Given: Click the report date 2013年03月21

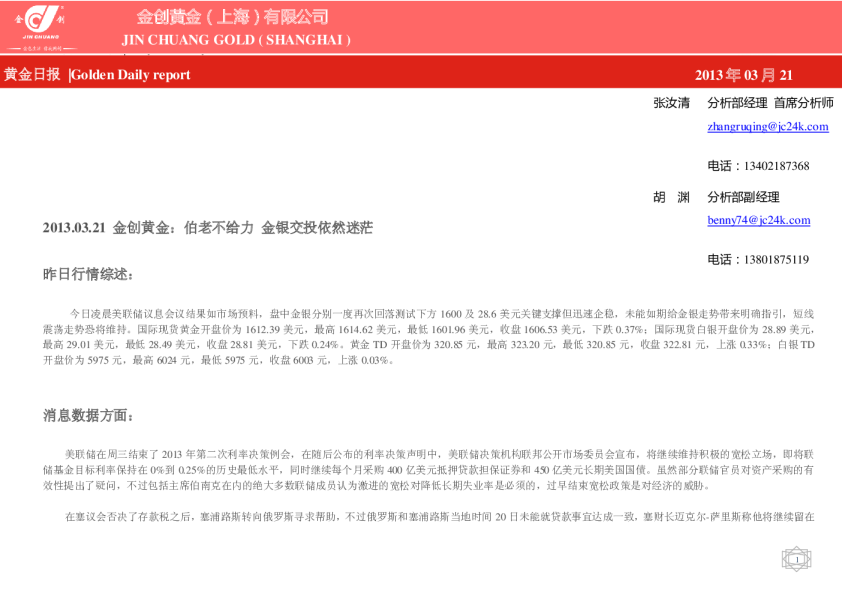Looking at the screenshot, I should [x=743, y=75].
